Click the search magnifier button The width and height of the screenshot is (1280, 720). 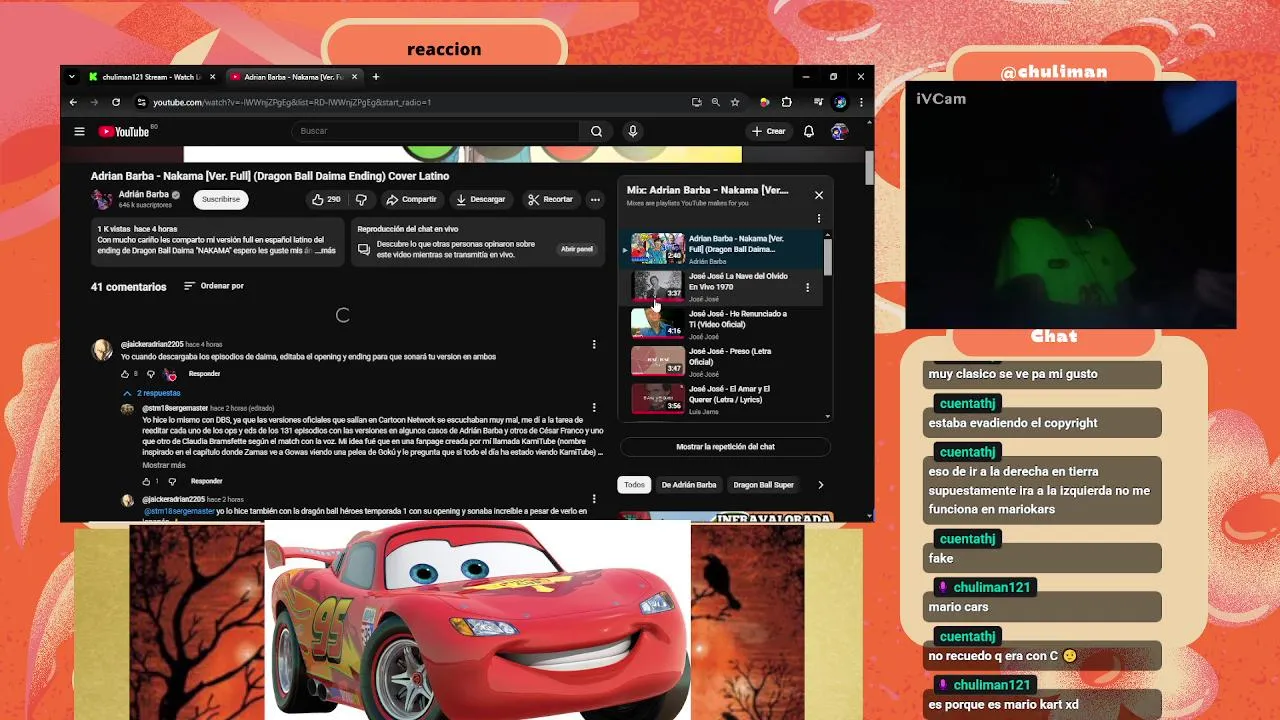(x=596, y=131)
